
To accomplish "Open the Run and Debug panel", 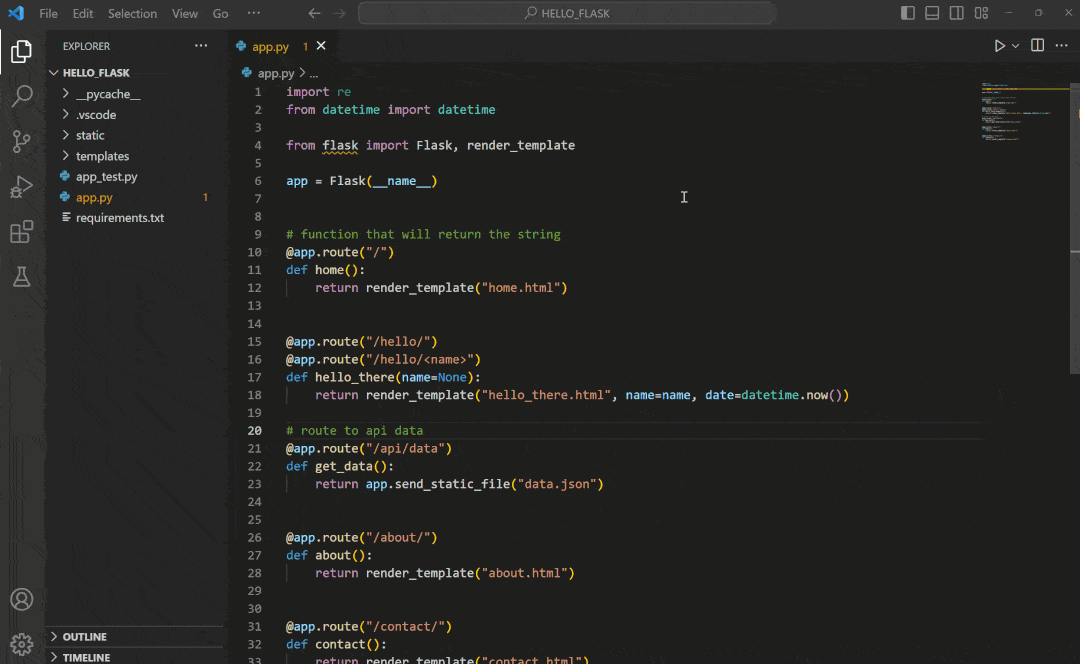I will point(22,187).
